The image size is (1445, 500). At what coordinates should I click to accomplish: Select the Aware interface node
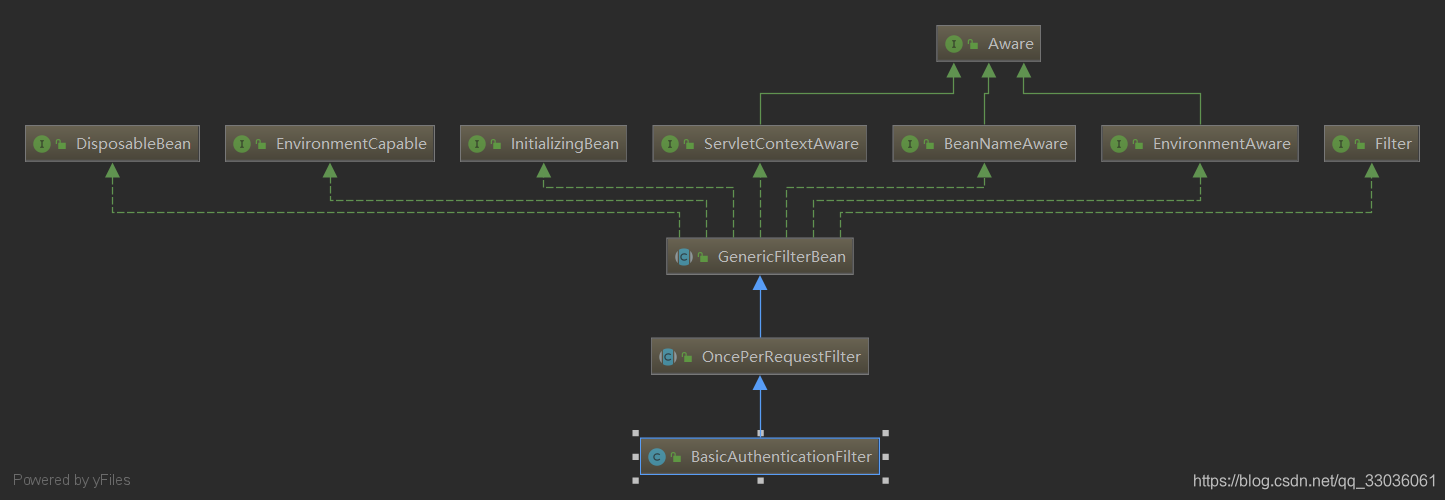click(x=988, y=44)
